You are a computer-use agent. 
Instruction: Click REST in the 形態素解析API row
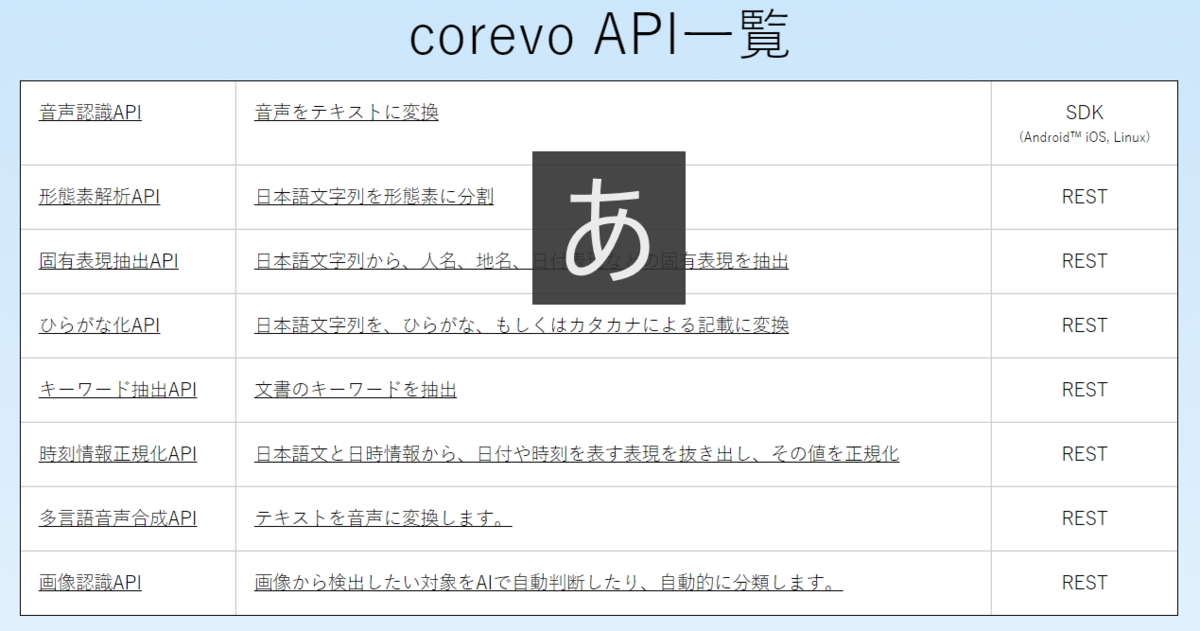tap(1084, 197)
